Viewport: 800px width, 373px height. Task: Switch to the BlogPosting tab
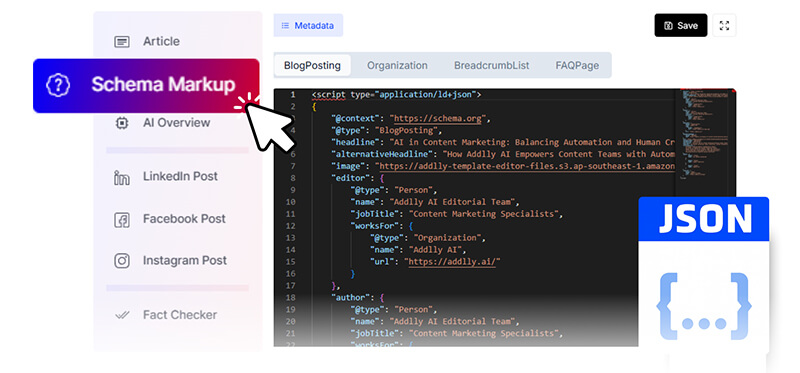[312, 65]
